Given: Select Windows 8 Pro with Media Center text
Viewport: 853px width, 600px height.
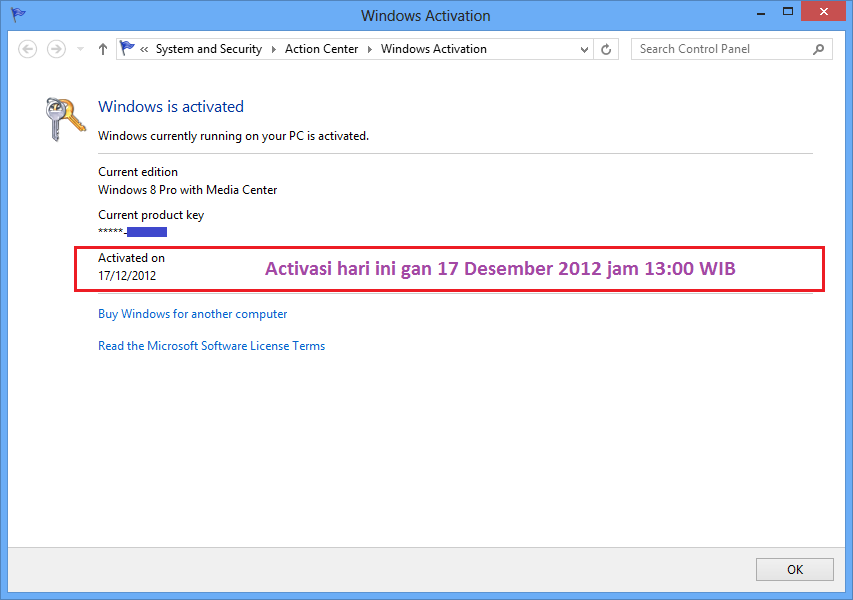Looking at the screenshot, I should click(188, 190).
